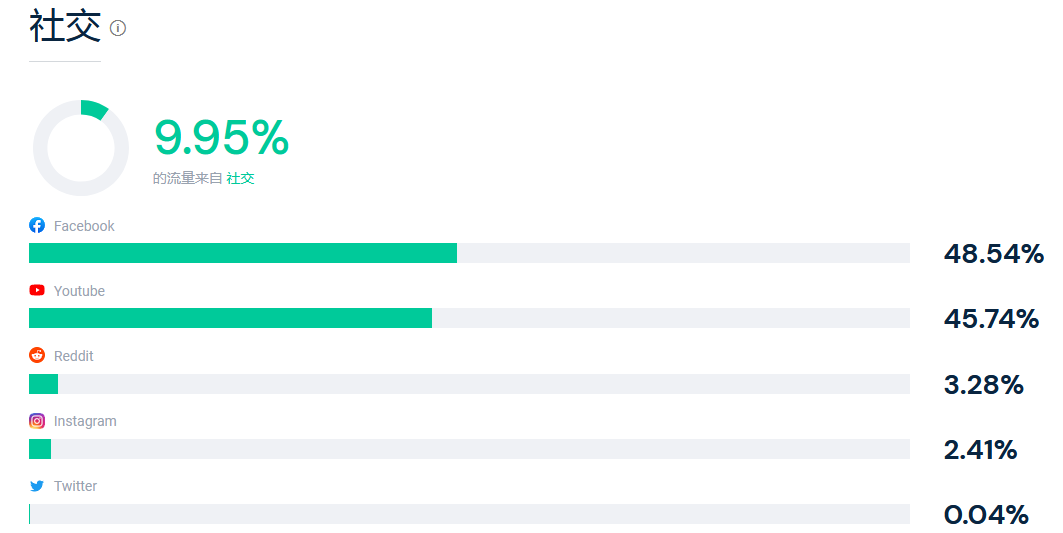
Task: Click the social traffic donut chart
Action: (x=81, y=148)
